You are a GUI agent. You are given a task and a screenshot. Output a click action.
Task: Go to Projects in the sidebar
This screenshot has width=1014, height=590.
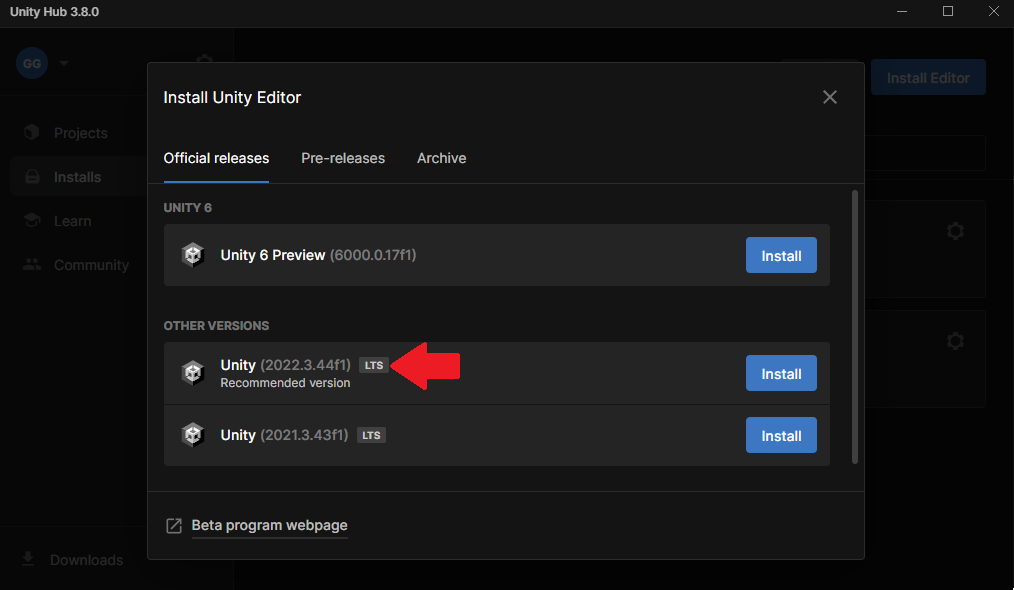tap(81, 133)
